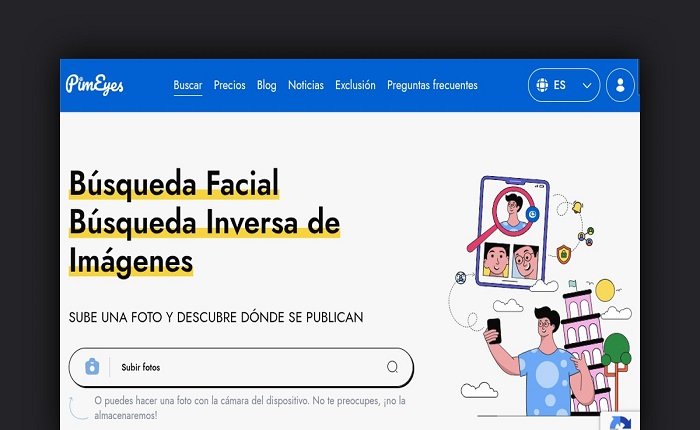This screenshot has width=700, height=430.
Task: Click the camera upload icon
Action: (x=92, y=367)
